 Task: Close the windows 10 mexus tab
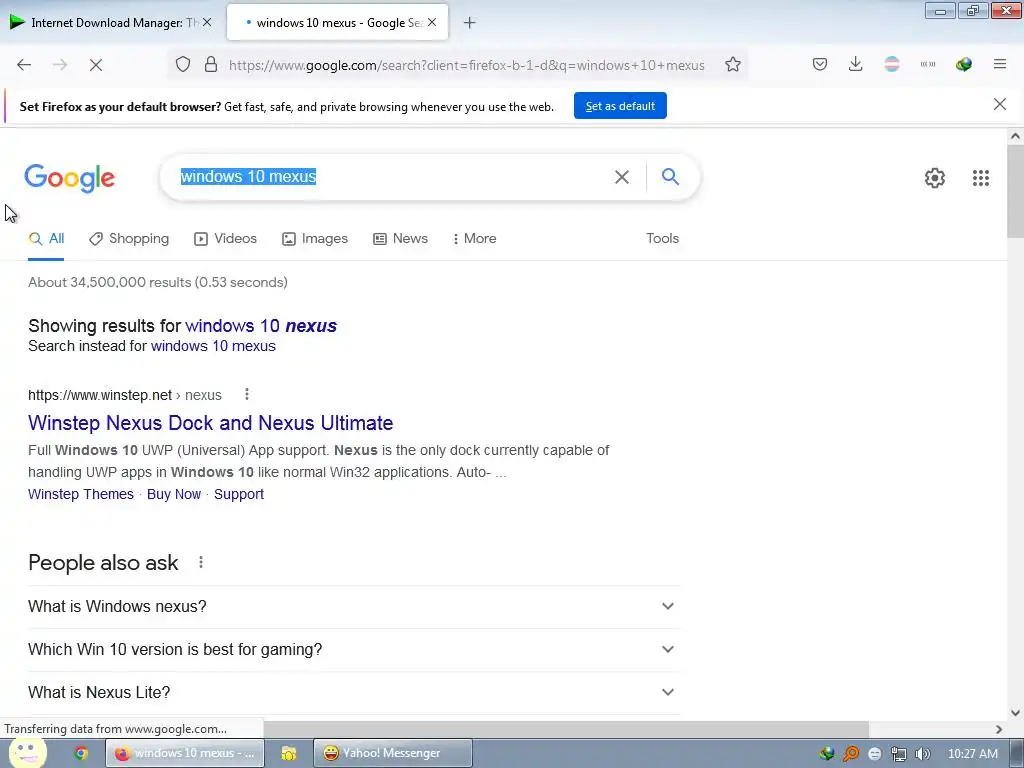pos(432,22)
